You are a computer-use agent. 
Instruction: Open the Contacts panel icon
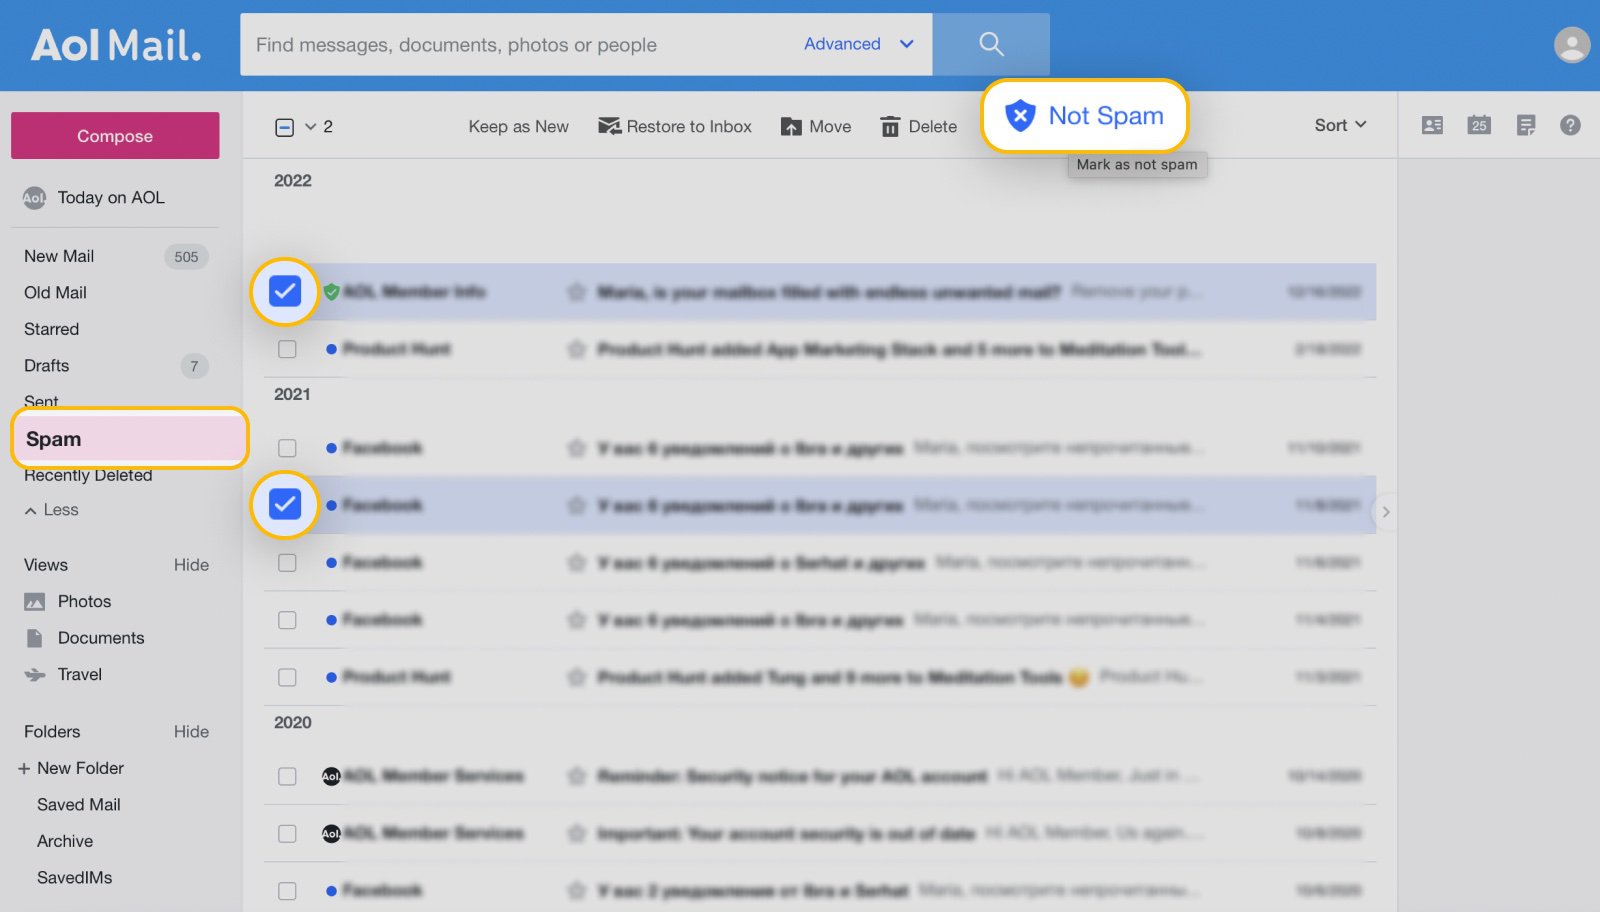point(1434,125)
